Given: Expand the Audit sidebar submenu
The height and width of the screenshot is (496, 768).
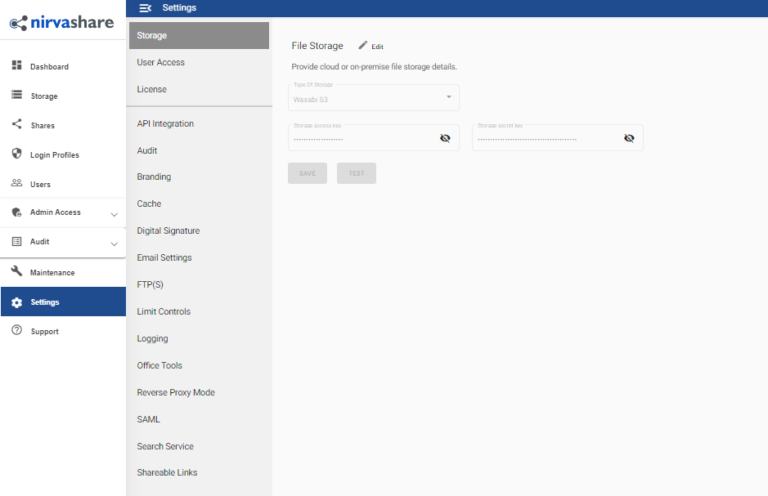Looking at the screenshot, I should point(114,243).
